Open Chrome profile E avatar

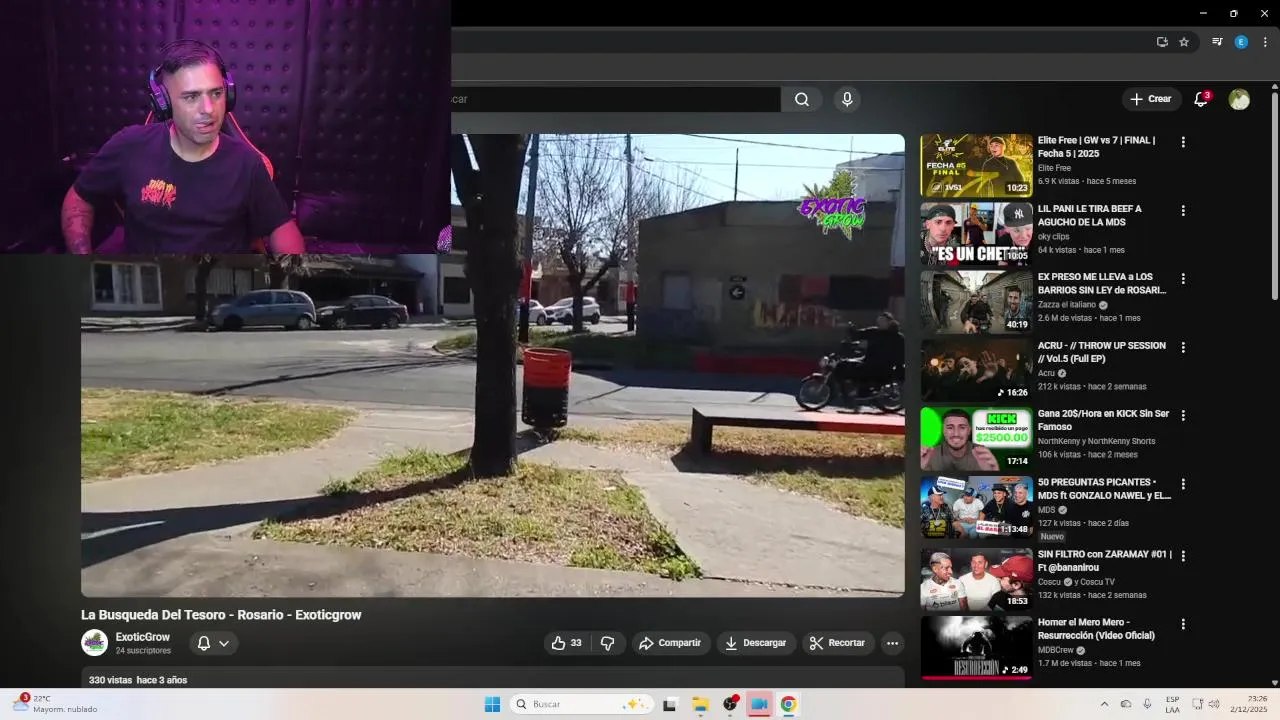(1241, 42)
